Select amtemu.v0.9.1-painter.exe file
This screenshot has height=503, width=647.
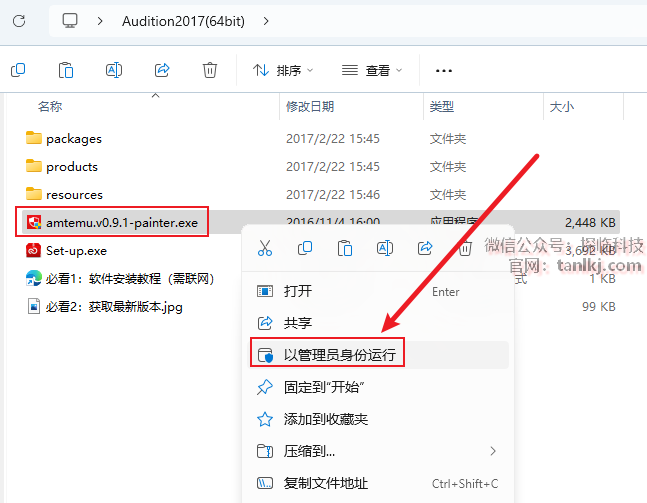coord(122,223)
